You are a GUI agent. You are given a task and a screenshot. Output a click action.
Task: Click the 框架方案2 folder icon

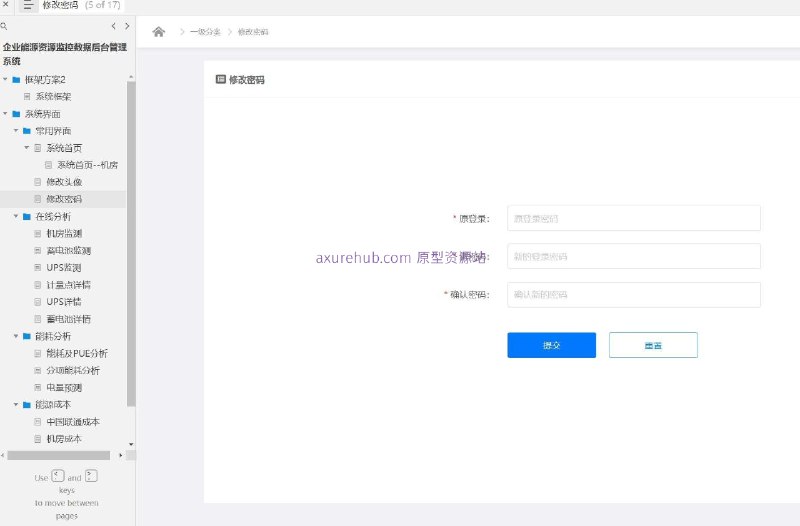16,80
